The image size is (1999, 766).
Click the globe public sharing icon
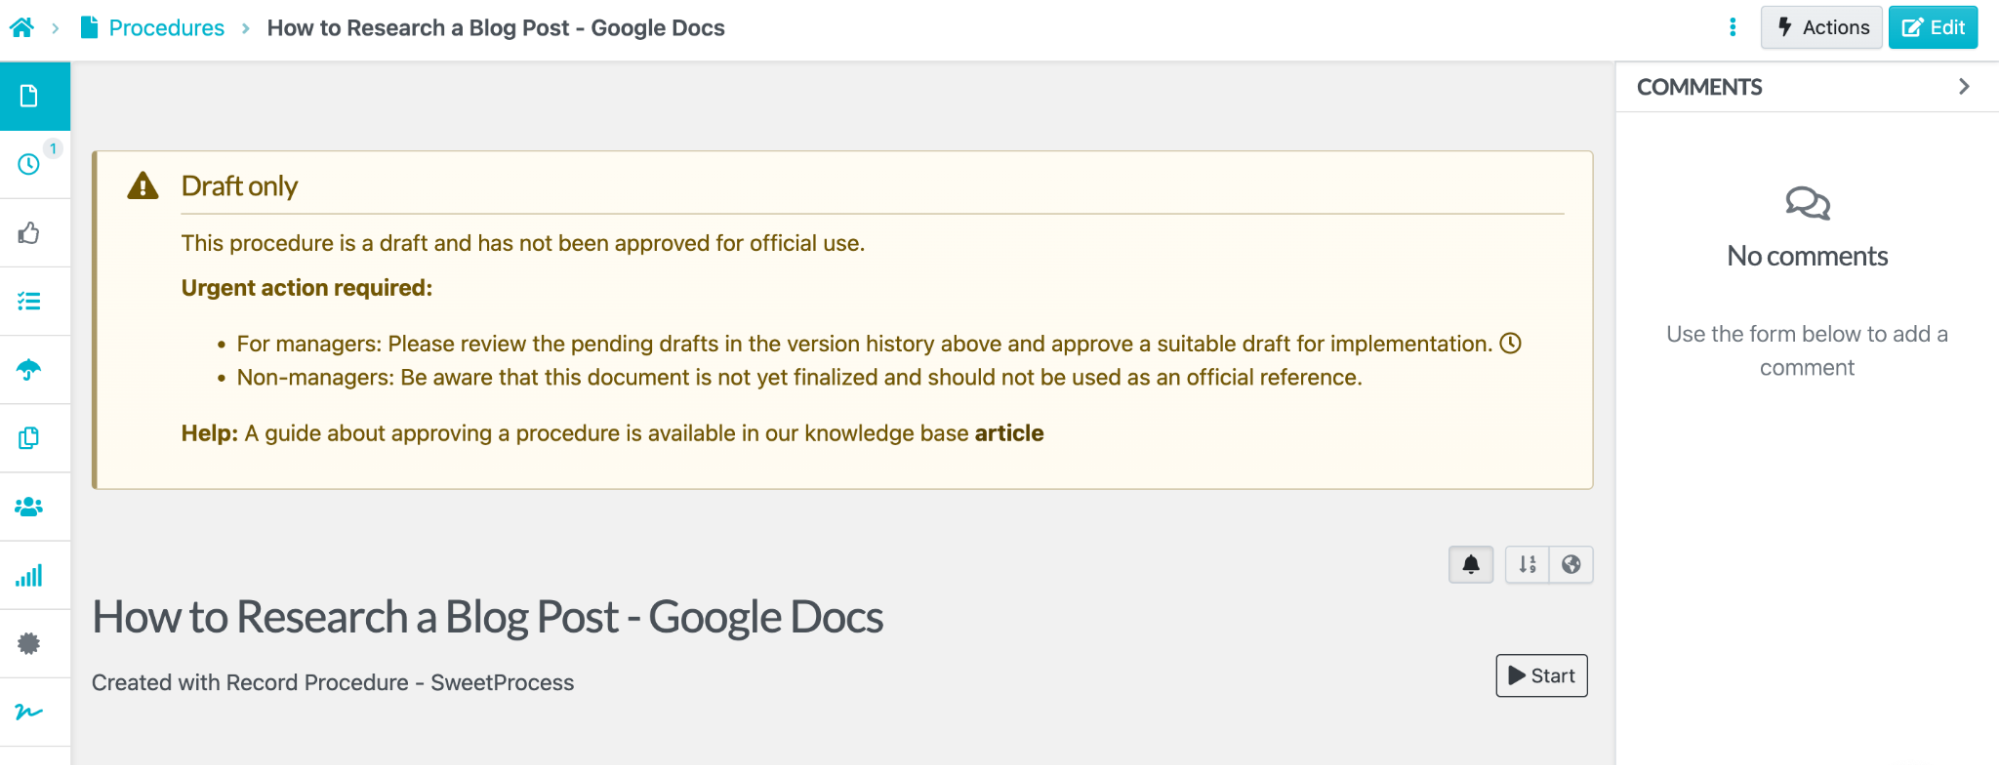pyautogui.click(x=1571, y=565)
